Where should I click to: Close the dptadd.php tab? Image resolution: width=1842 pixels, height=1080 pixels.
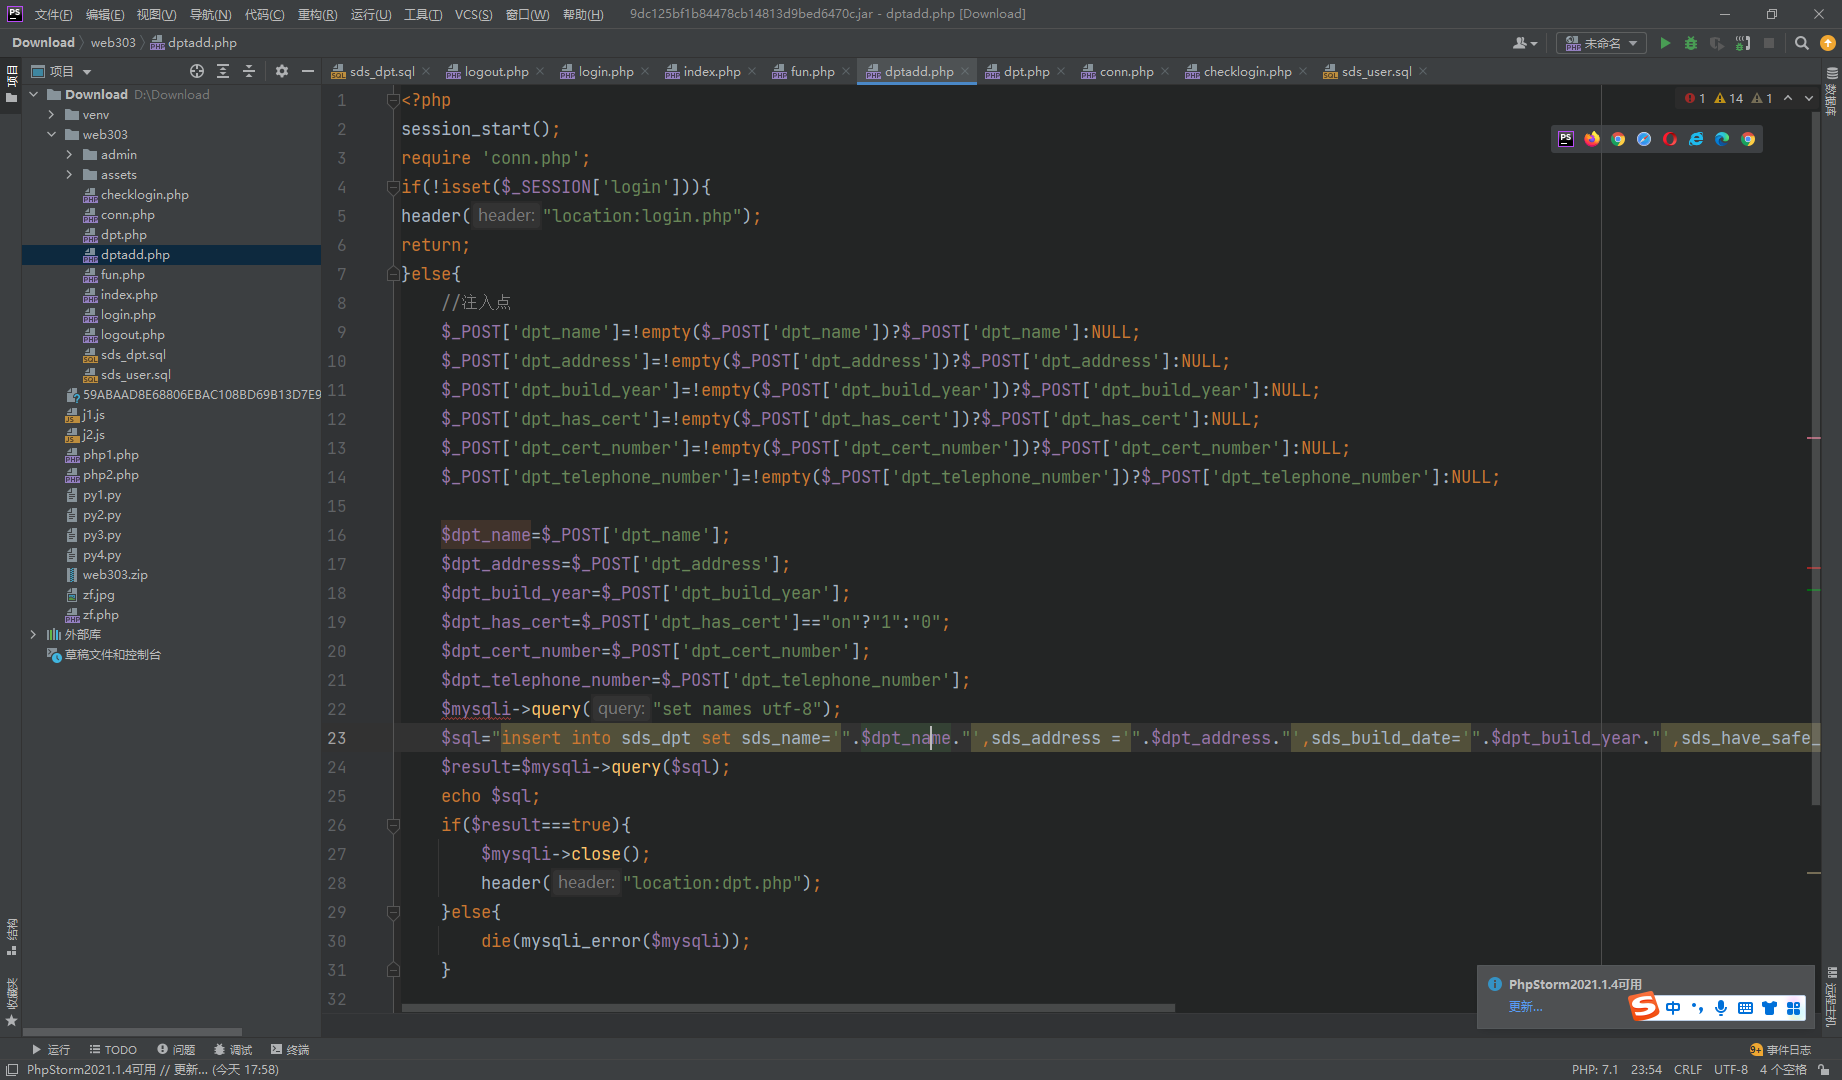pos(965,71)
